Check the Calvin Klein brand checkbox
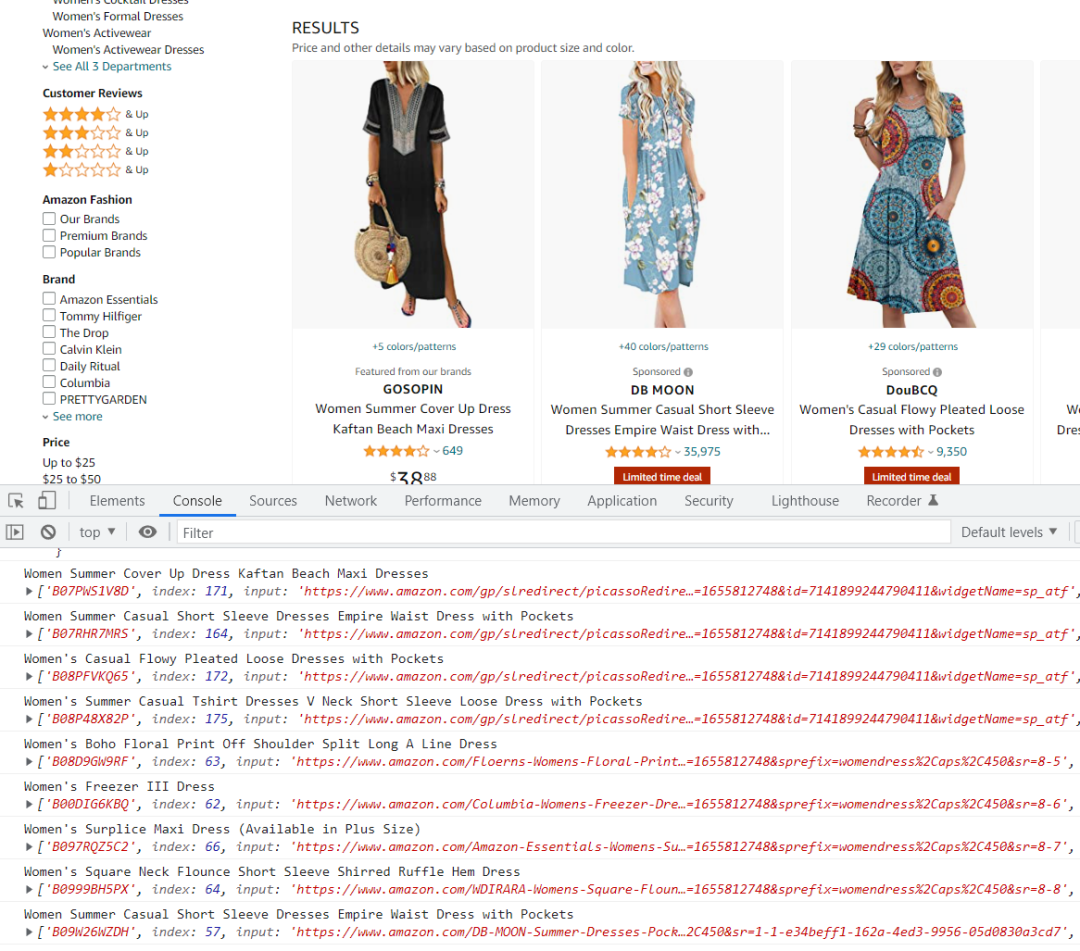Screen dimensions: 1080x951 coord(49,348)
